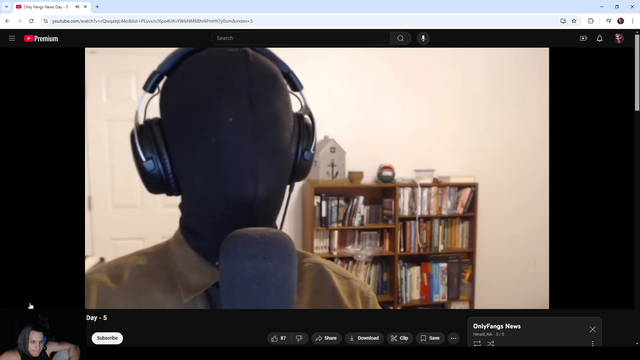Open Chrome media controls icon
The height and width of the screenshot is (360, 640).
[x=608, y=21]
